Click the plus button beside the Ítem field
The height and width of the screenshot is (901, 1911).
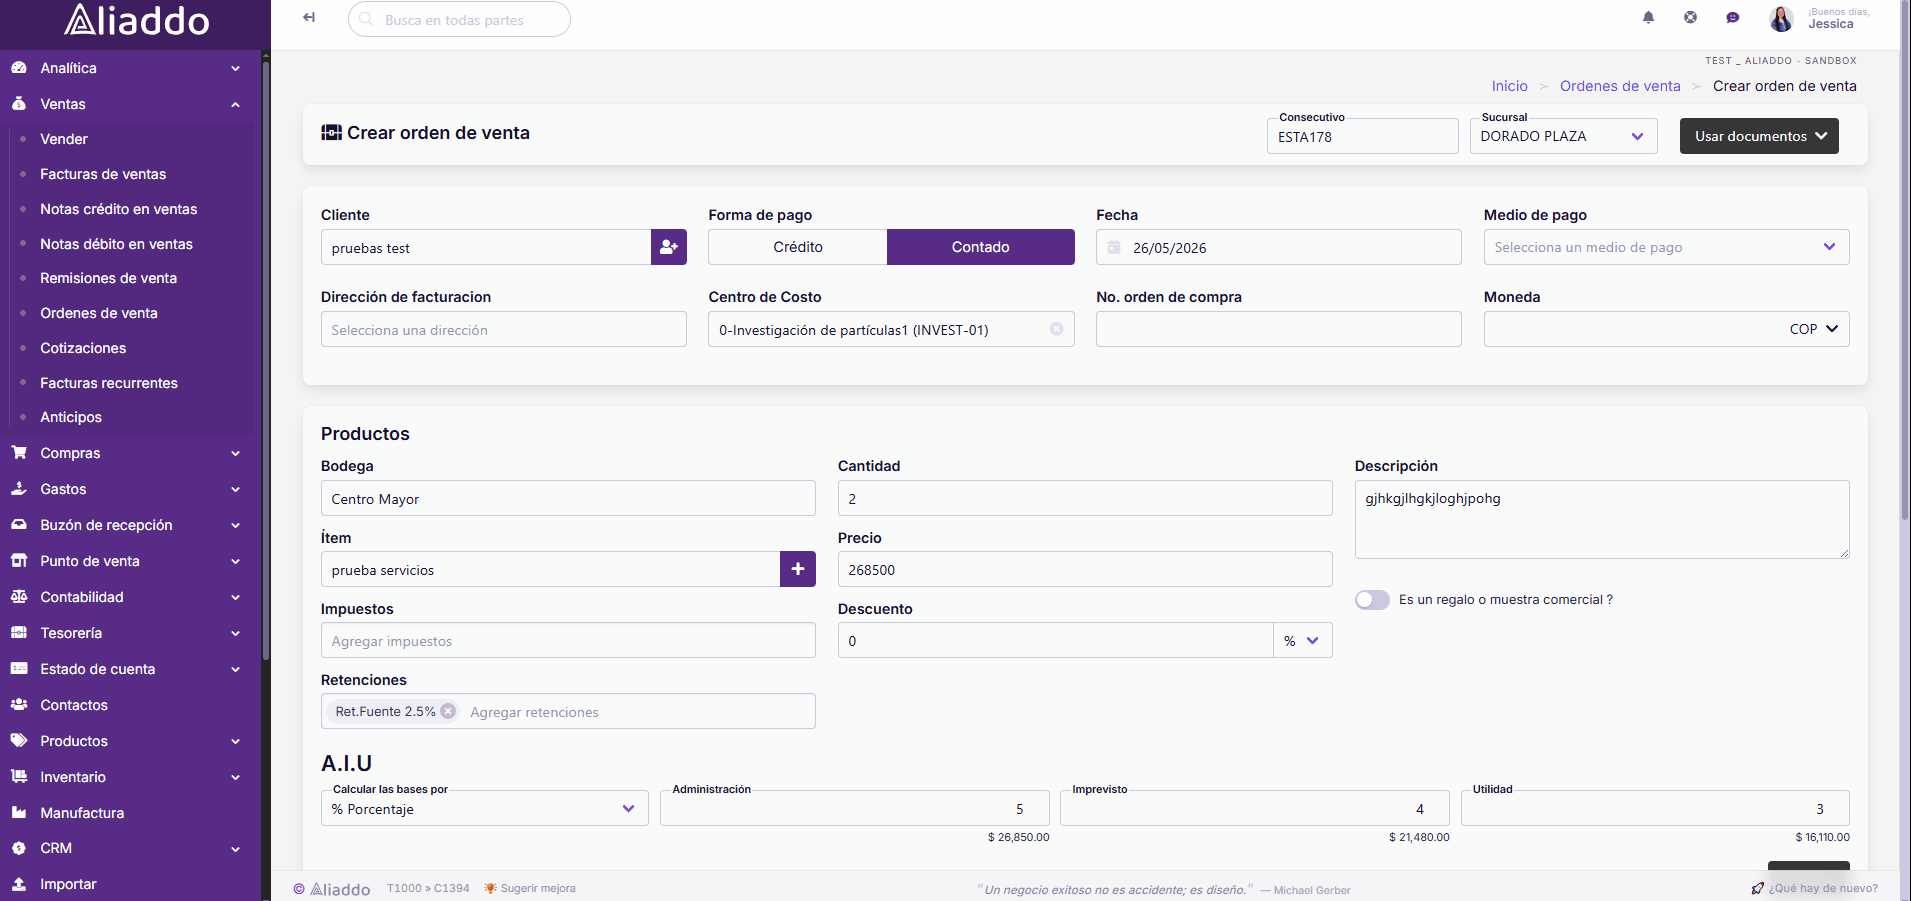click(x=798, y=569)
